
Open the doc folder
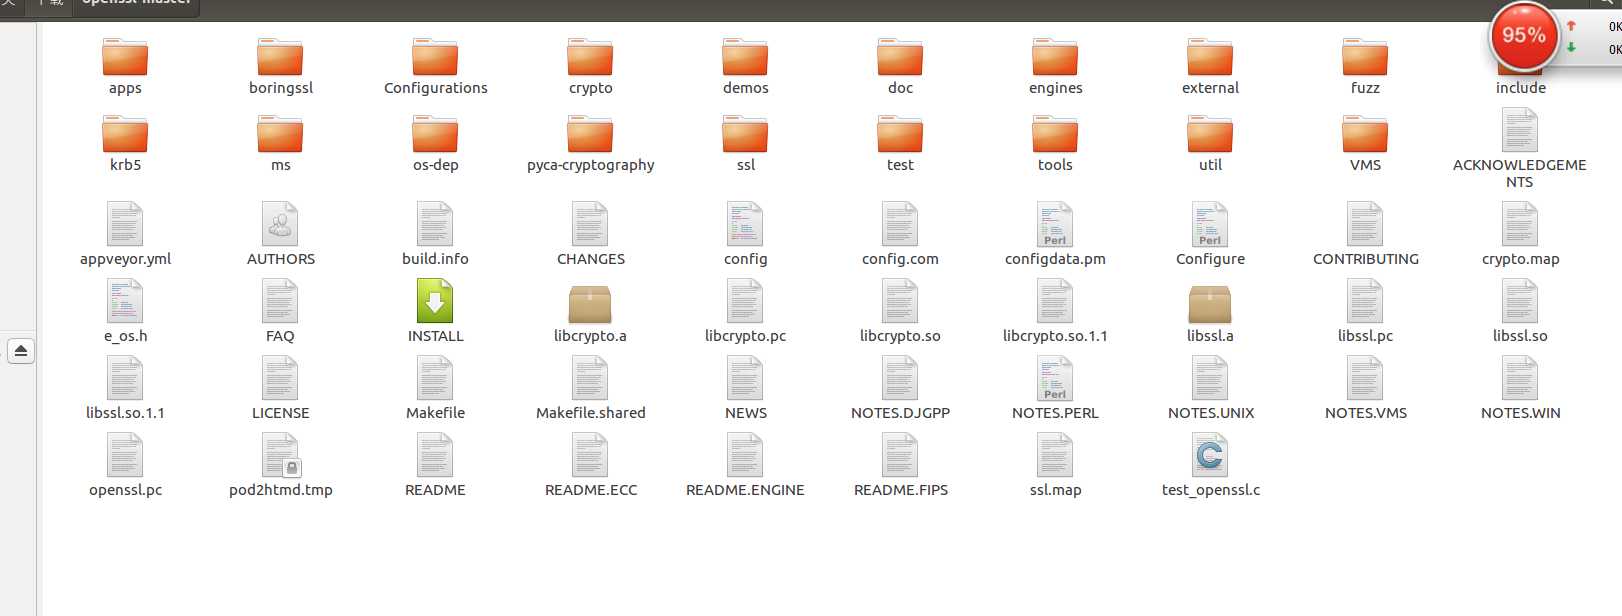[x=900, y=57]
